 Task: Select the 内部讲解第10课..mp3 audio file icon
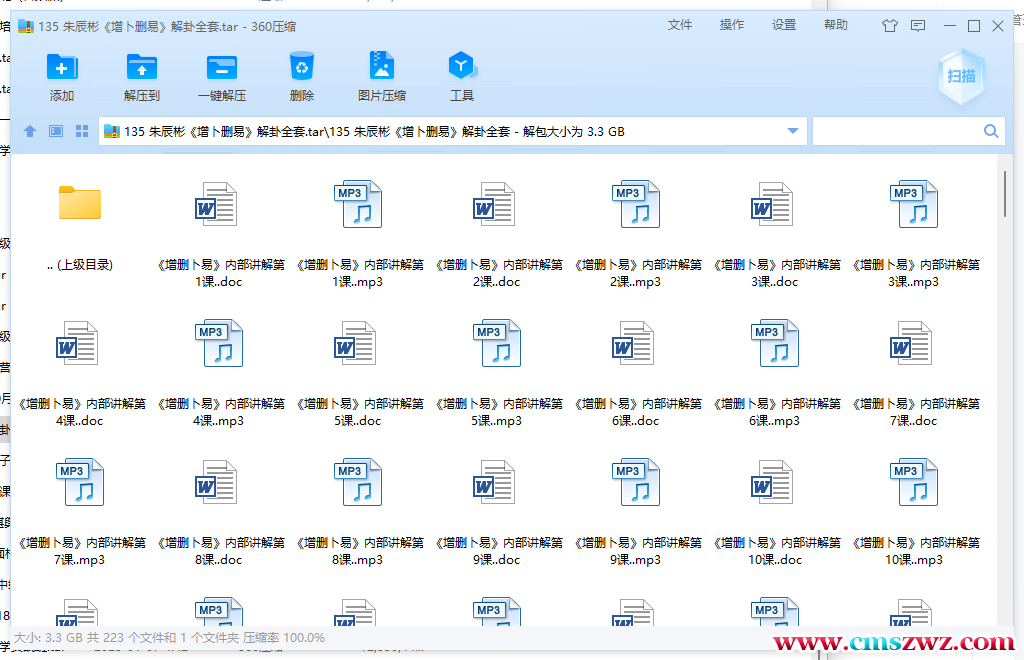[x=914, y=482]
